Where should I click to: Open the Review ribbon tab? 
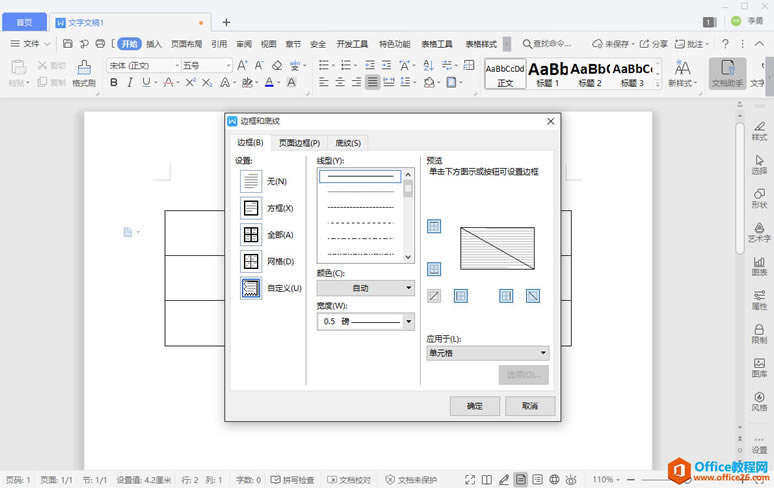pyautogui.click(x=244, y=44)
